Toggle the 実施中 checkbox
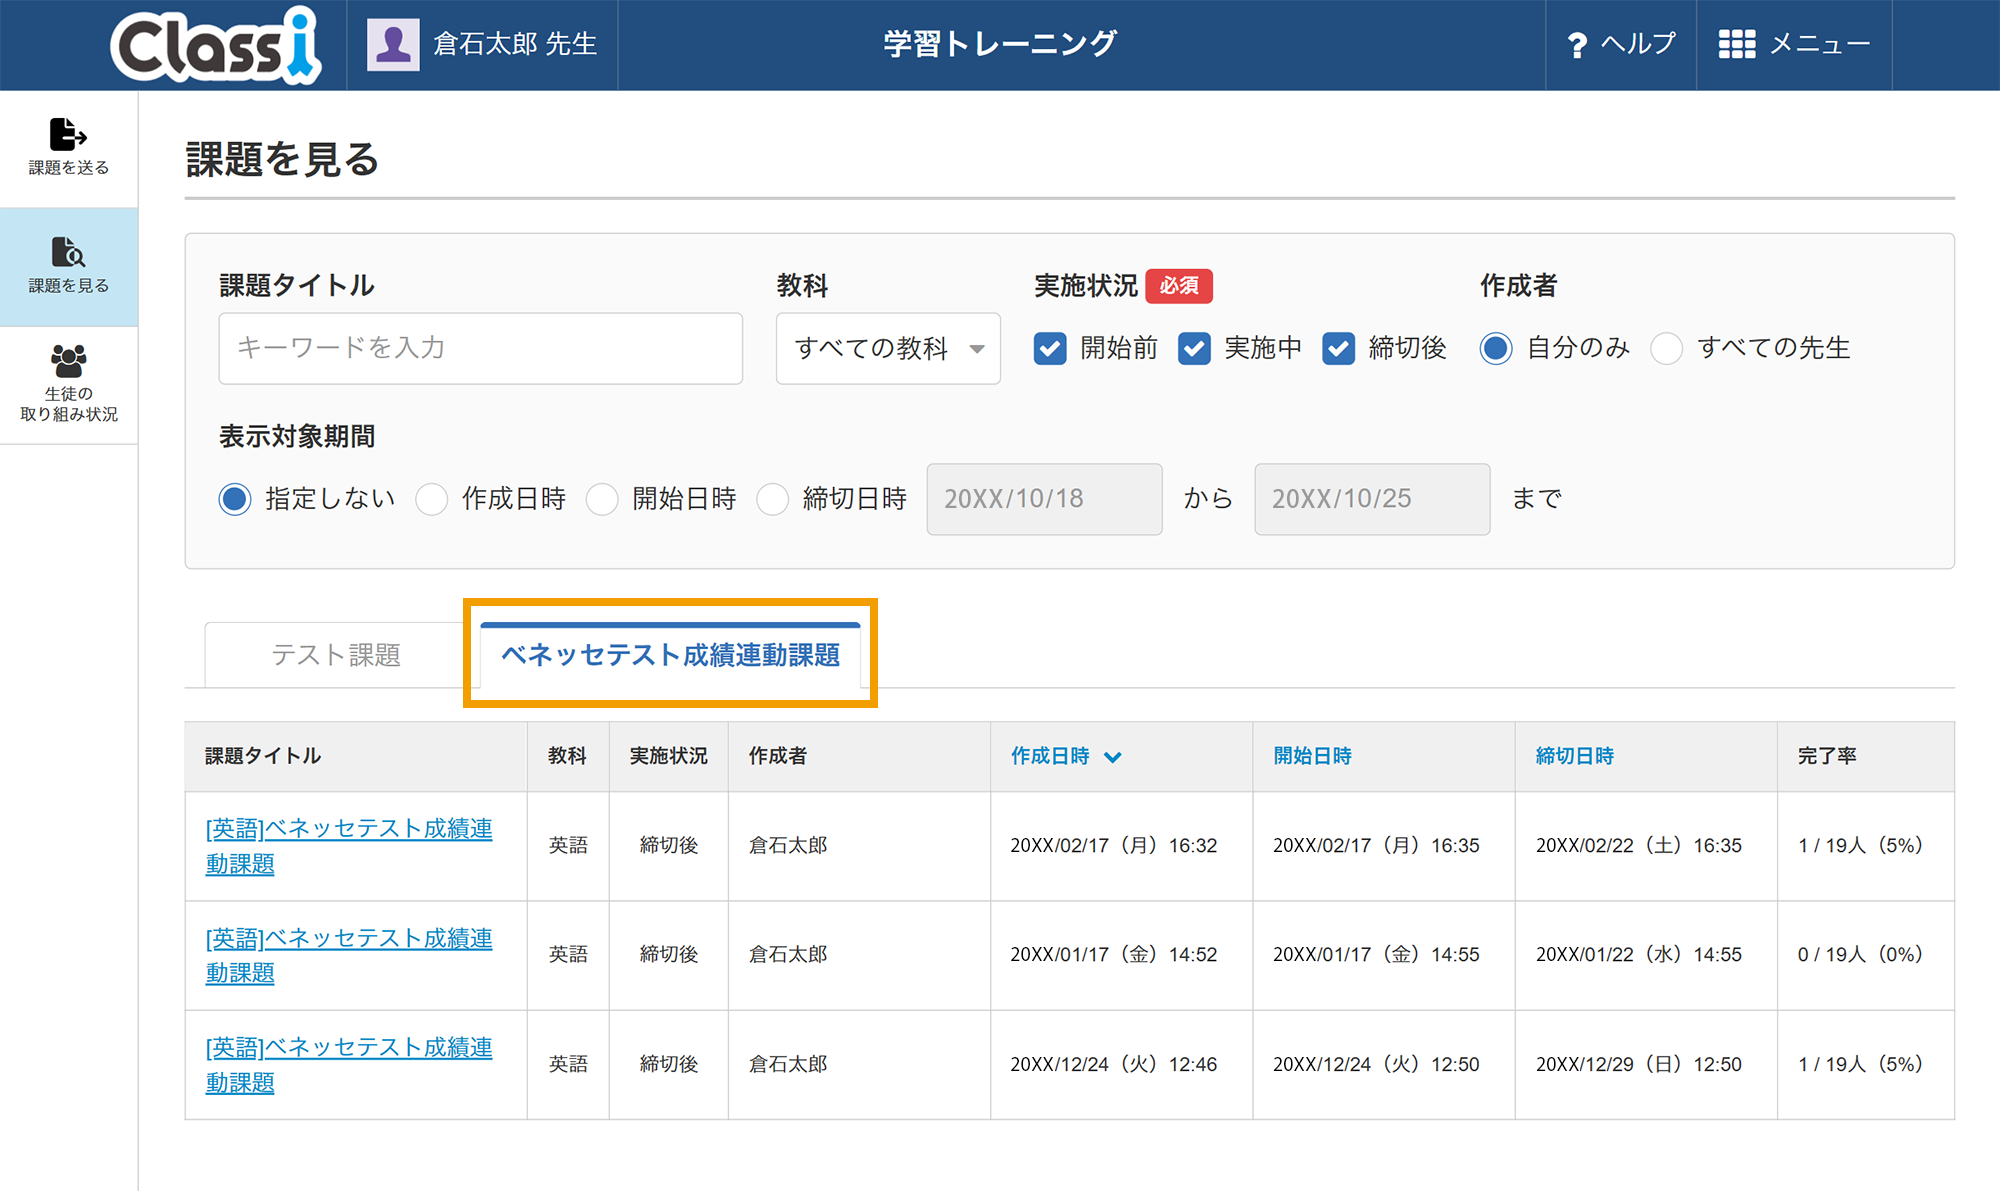 pos(1194,348)
